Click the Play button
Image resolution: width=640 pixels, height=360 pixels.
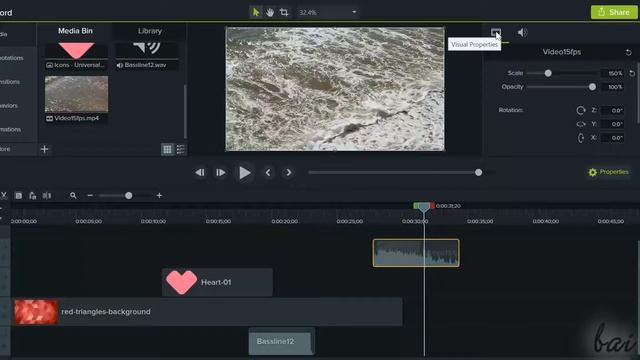pyautogui.click(x=244, y=173)
